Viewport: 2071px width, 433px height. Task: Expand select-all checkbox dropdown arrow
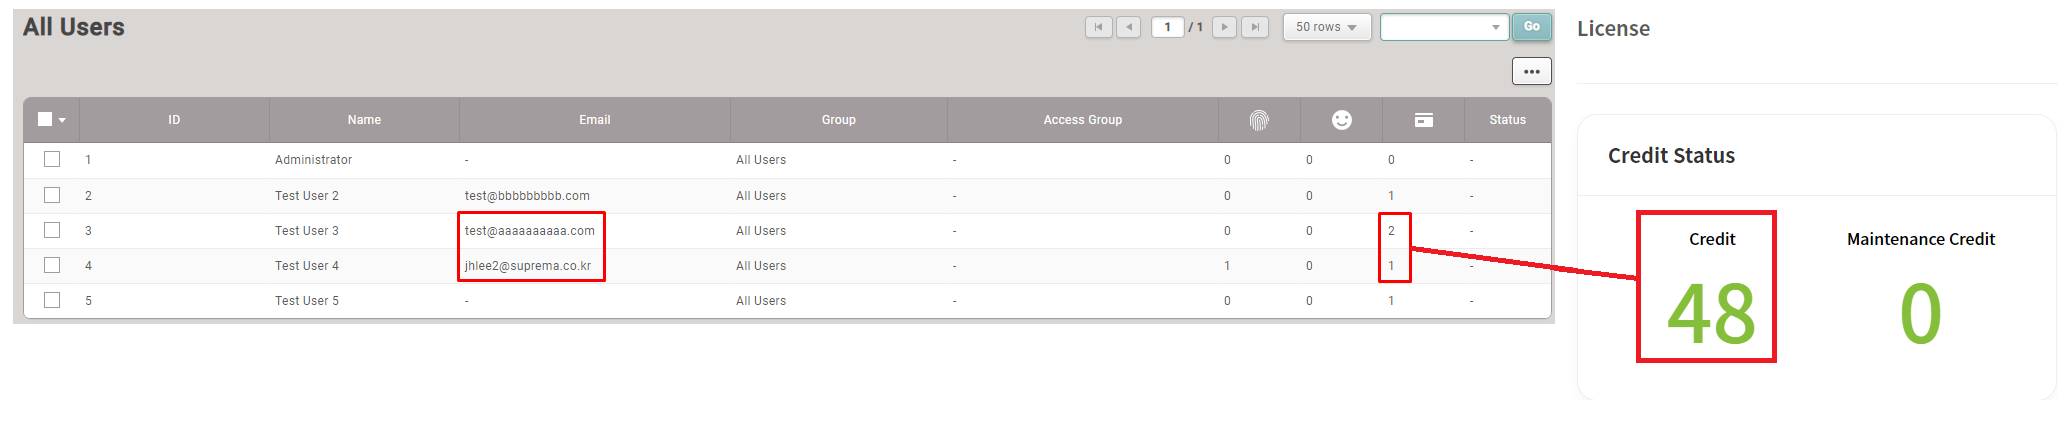62,120
